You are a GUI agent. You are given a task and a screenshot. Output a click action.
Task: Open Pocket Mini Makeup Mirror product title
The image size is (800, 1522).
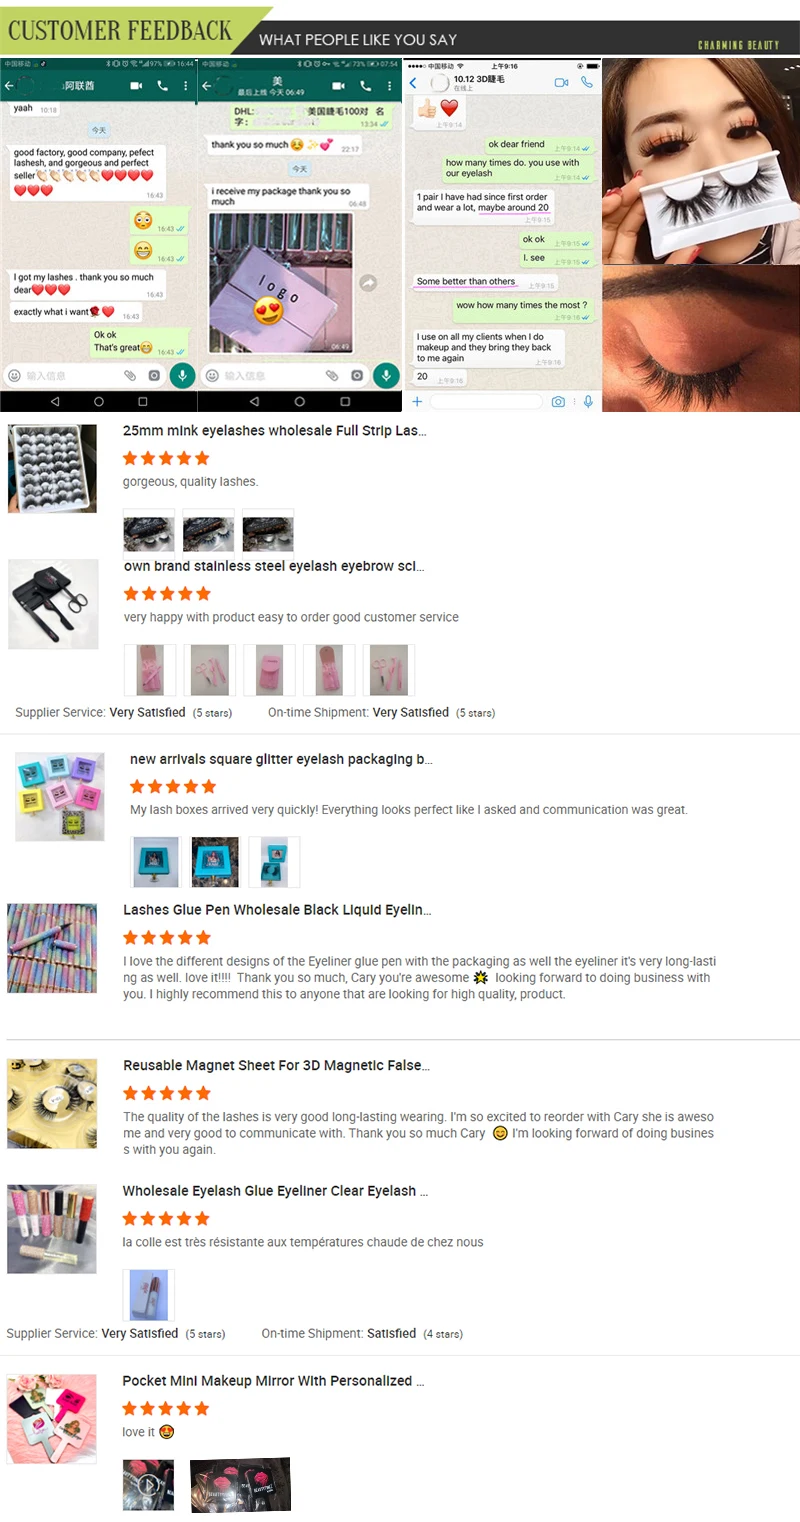pos(274,1381)
